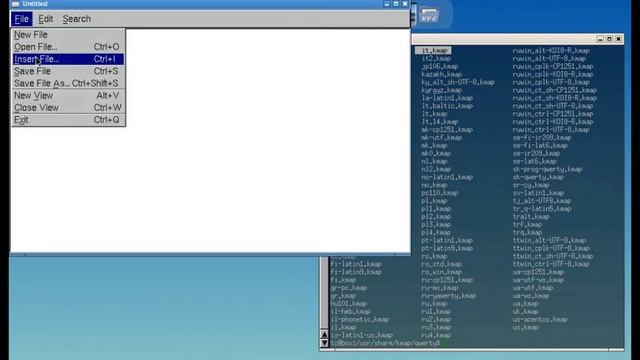Click the XFE file manager desktop icon
The height and width of the screenshot is (360, 640).
429,16
